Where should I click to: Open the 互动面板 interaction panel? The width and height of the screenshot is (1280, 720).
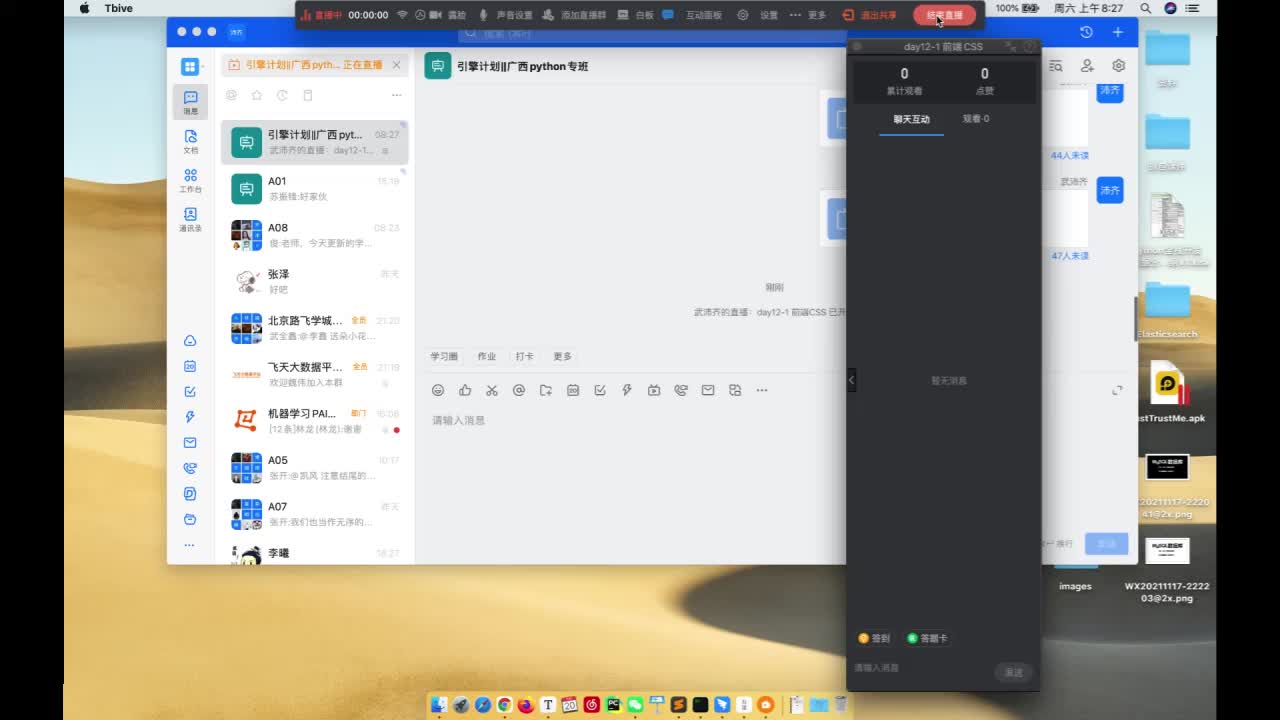pos(693,15)
